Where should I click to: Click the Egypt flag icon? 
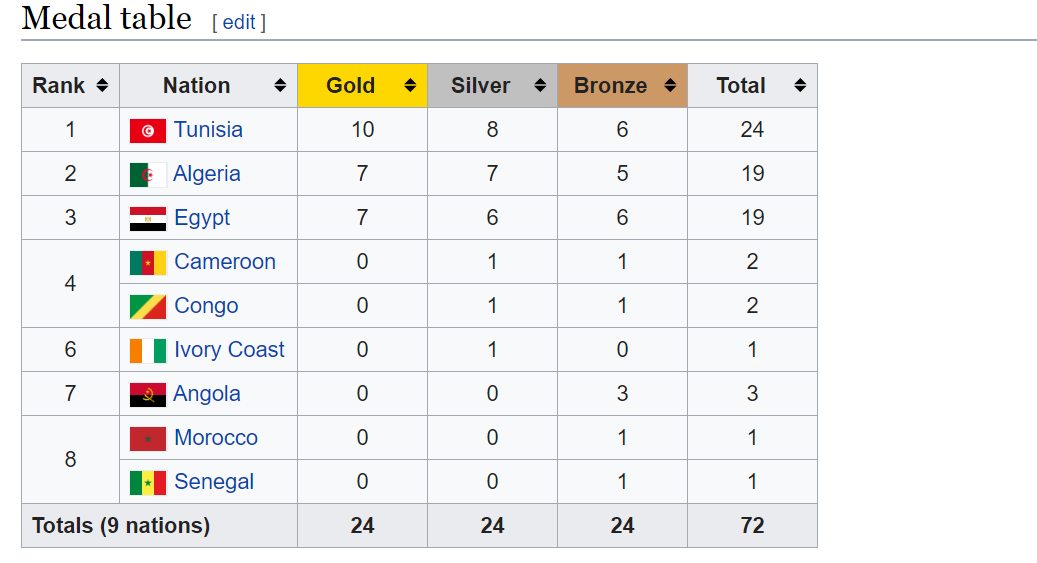click(x=147, y=218)
